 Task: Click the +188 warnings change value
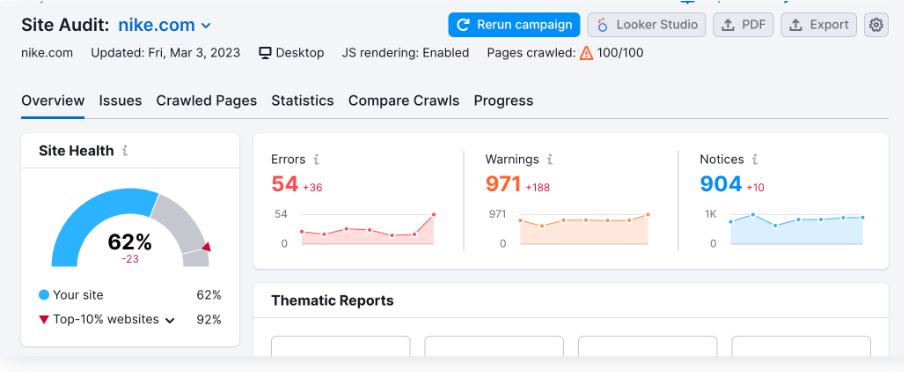(x=538, y=187)
